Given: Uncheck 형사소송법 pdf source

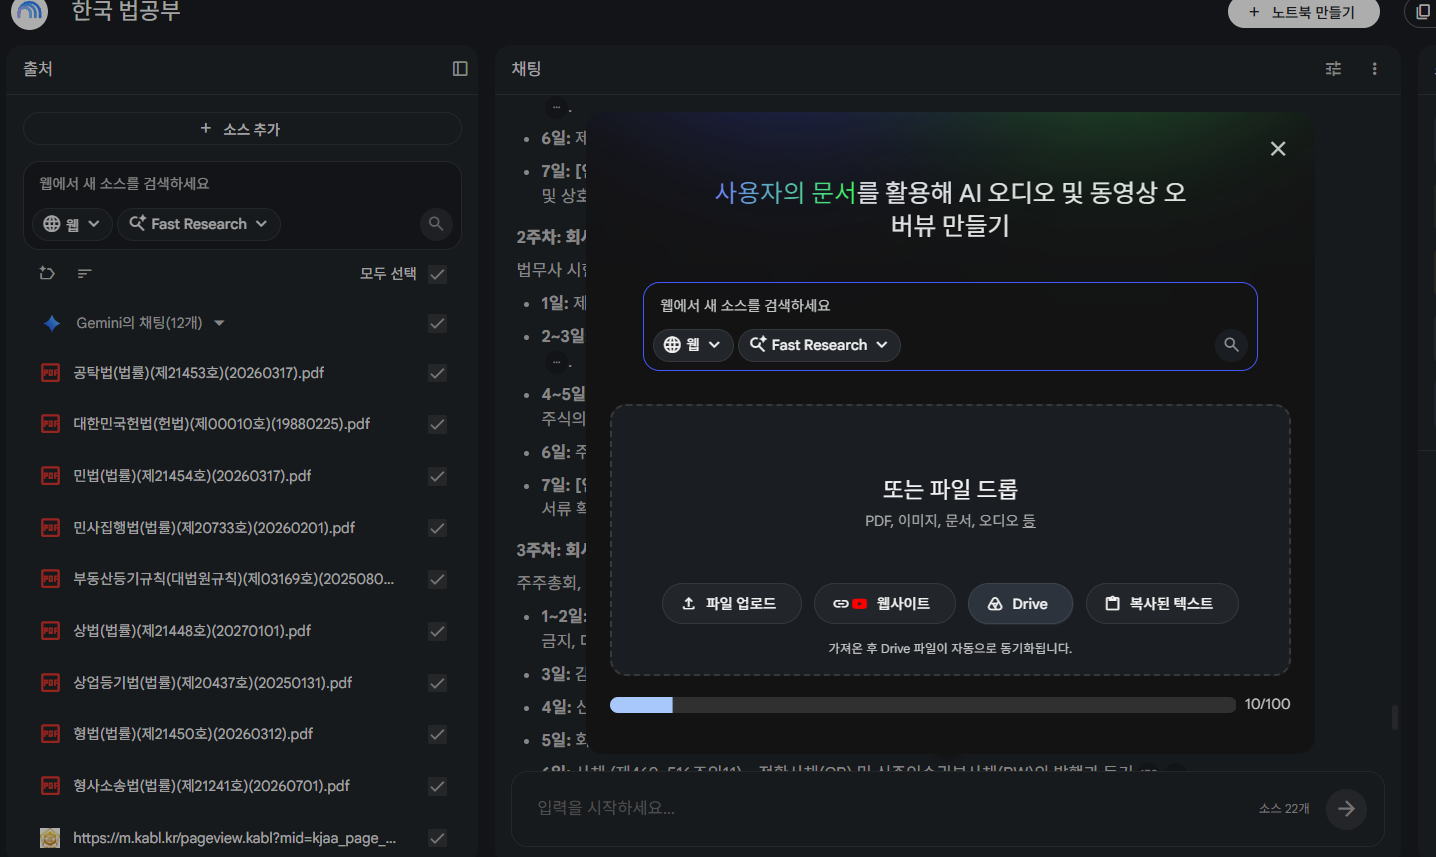Looking at the screenshot, I should pos(437,786).
